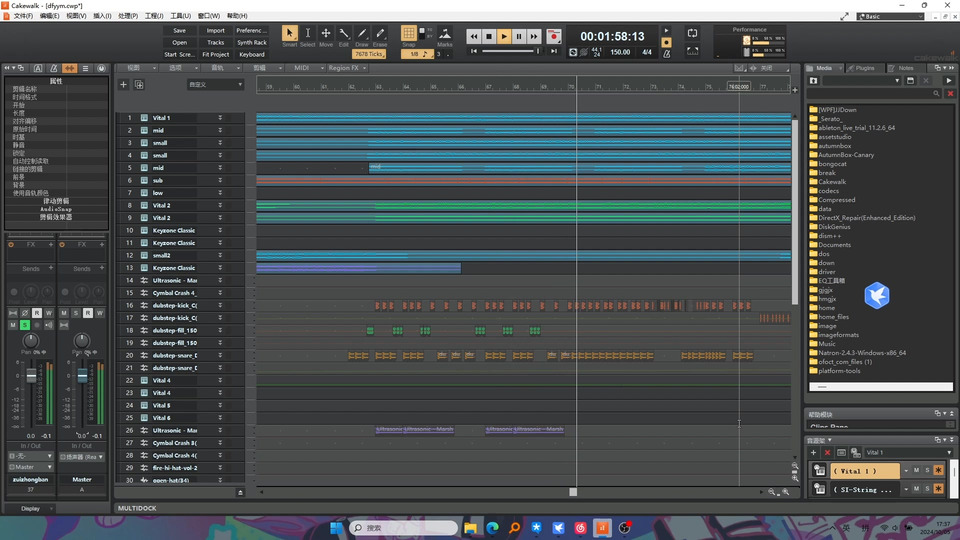Screen dimensions: 960x540
Task: Toggle the Snap grid button
Action: [x=409, y=34]
